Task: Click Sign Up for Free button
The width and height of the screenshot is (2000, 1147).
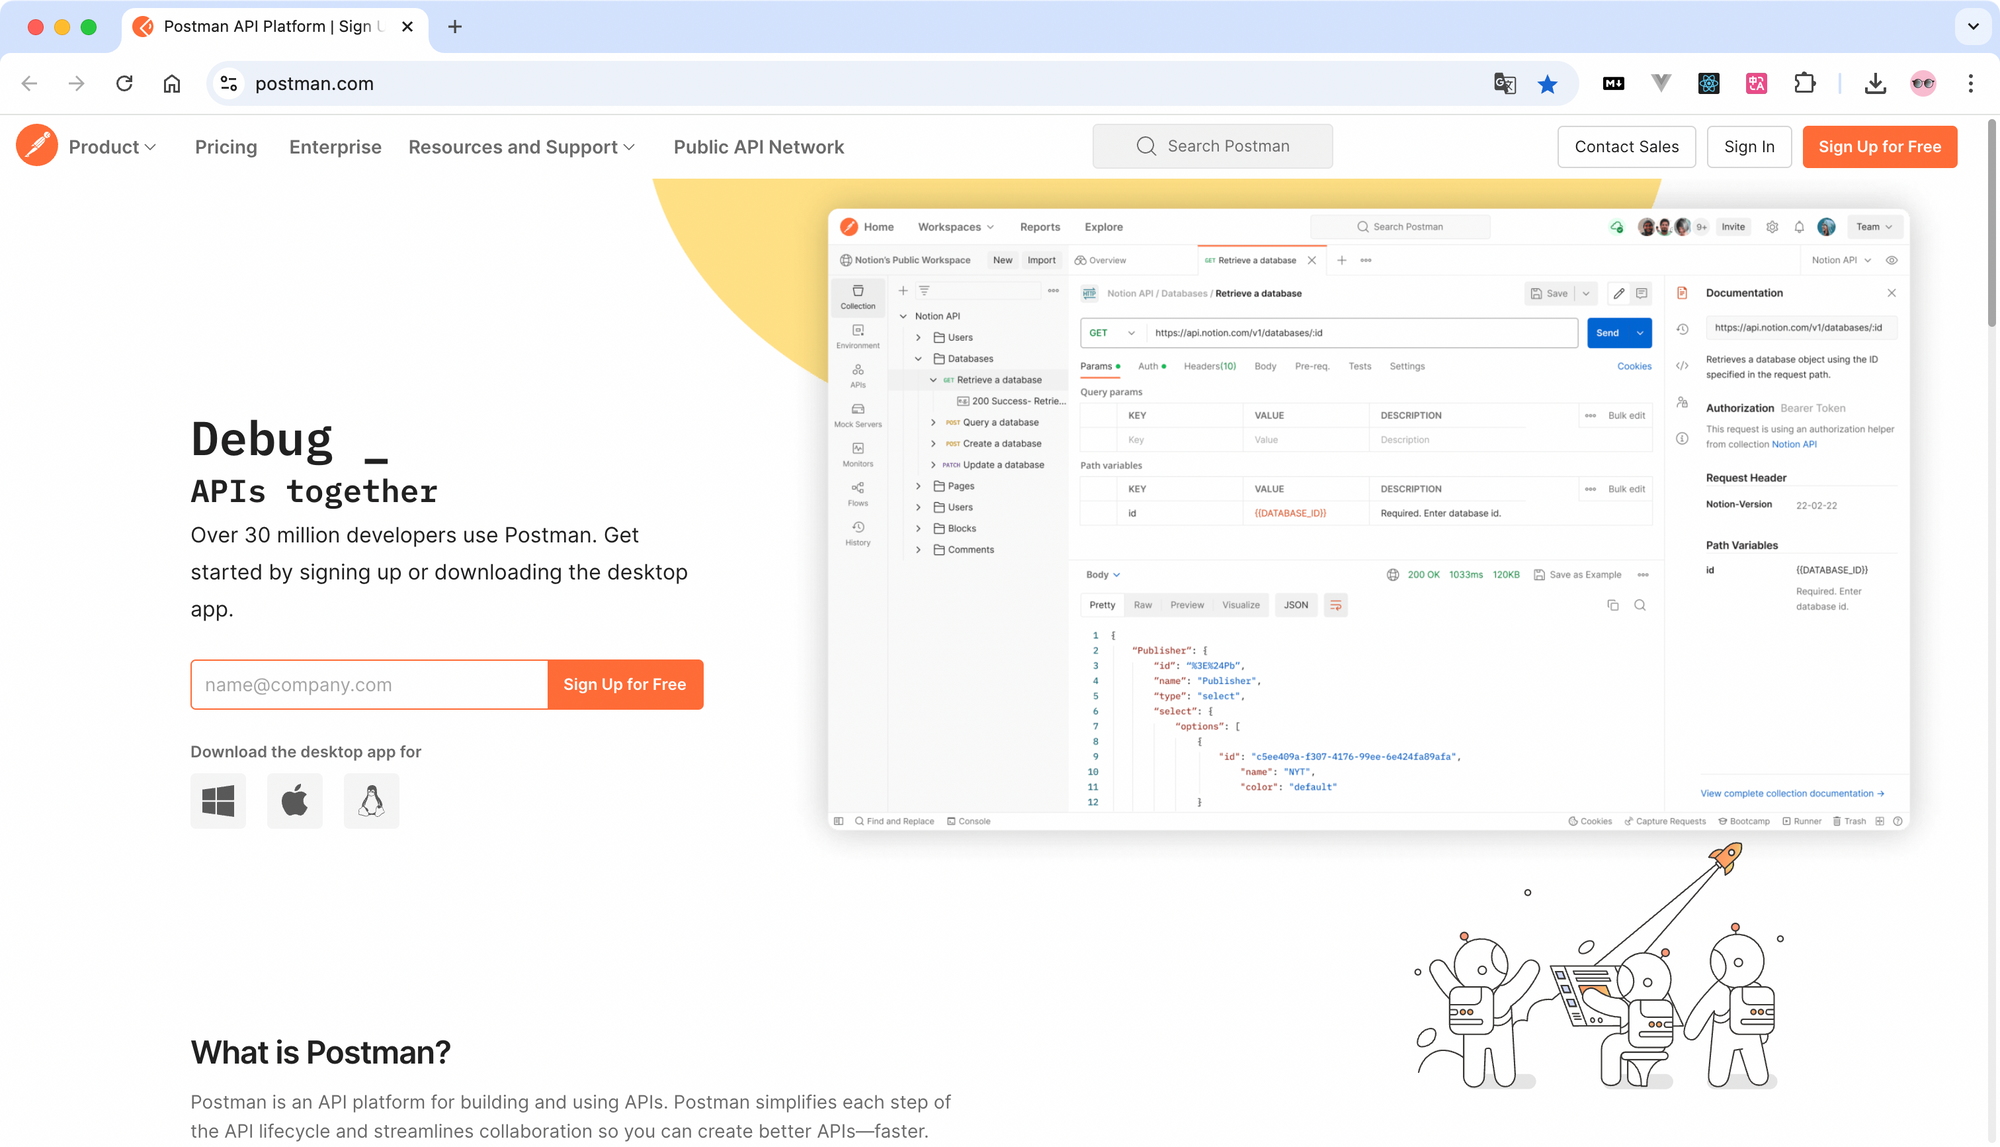Action: [1879, 147]
